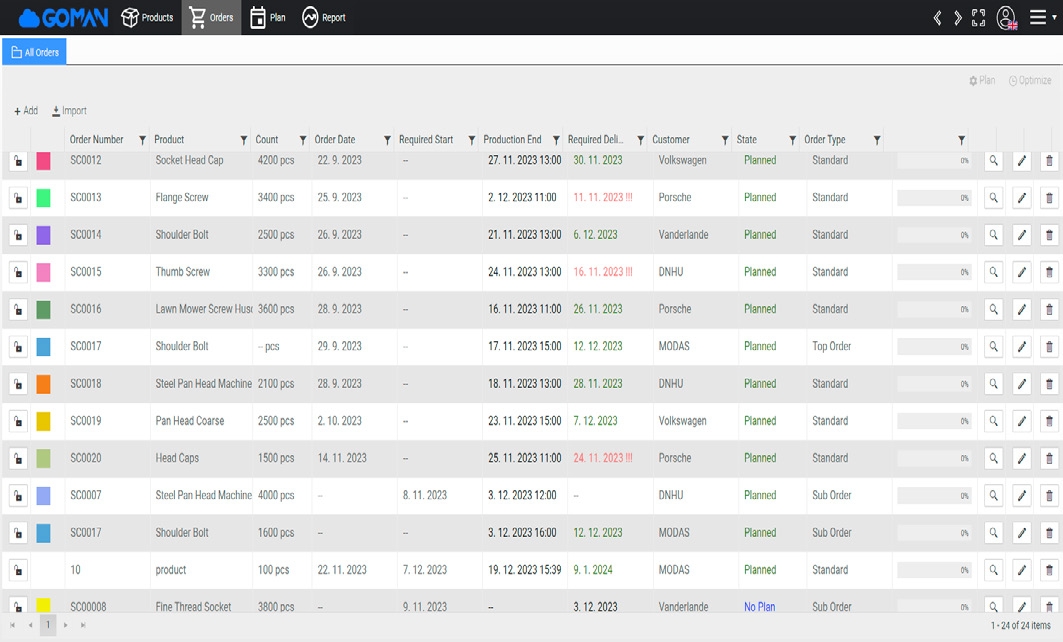This screenshot has width=1063, height=642.
Task: Open the hamburger menu dropdown
Action: [1042, 18]
